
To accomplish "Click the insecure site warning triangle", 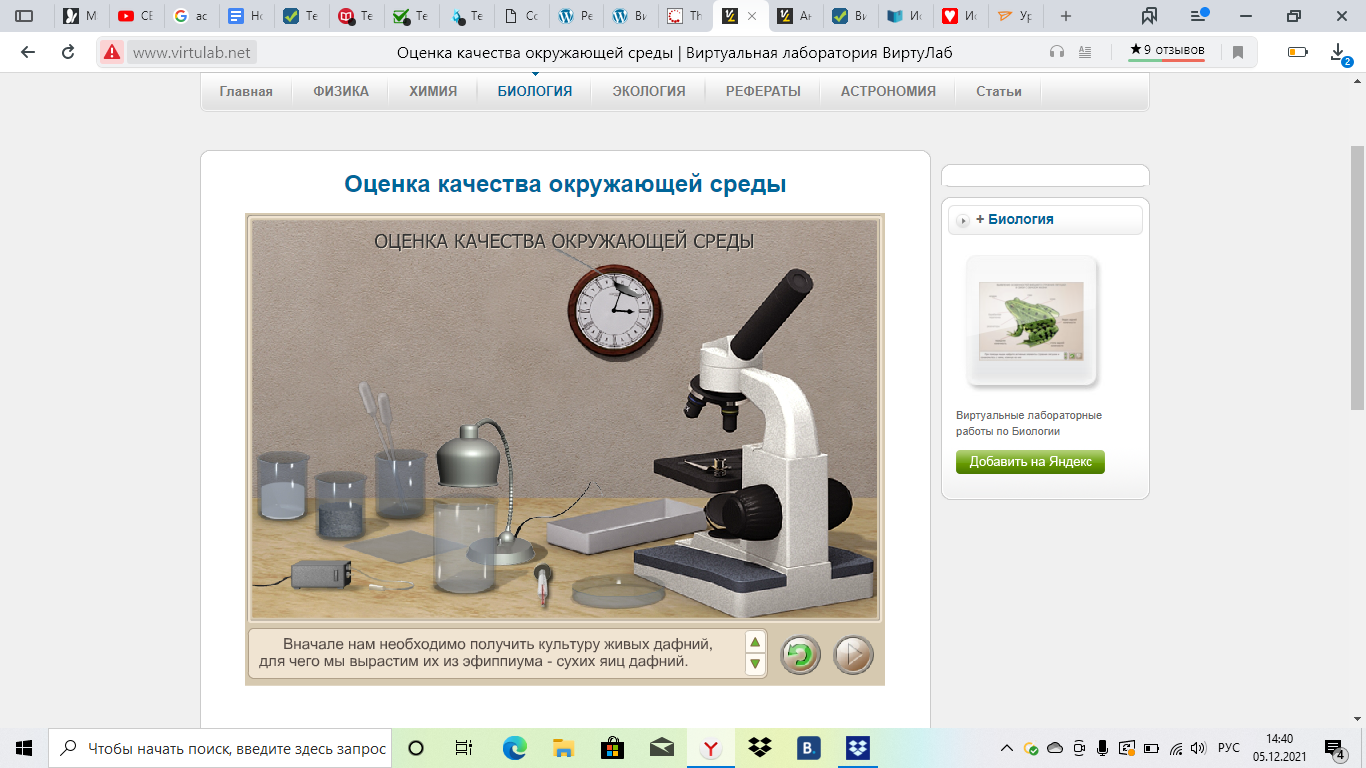I will [x=112, y=52].
